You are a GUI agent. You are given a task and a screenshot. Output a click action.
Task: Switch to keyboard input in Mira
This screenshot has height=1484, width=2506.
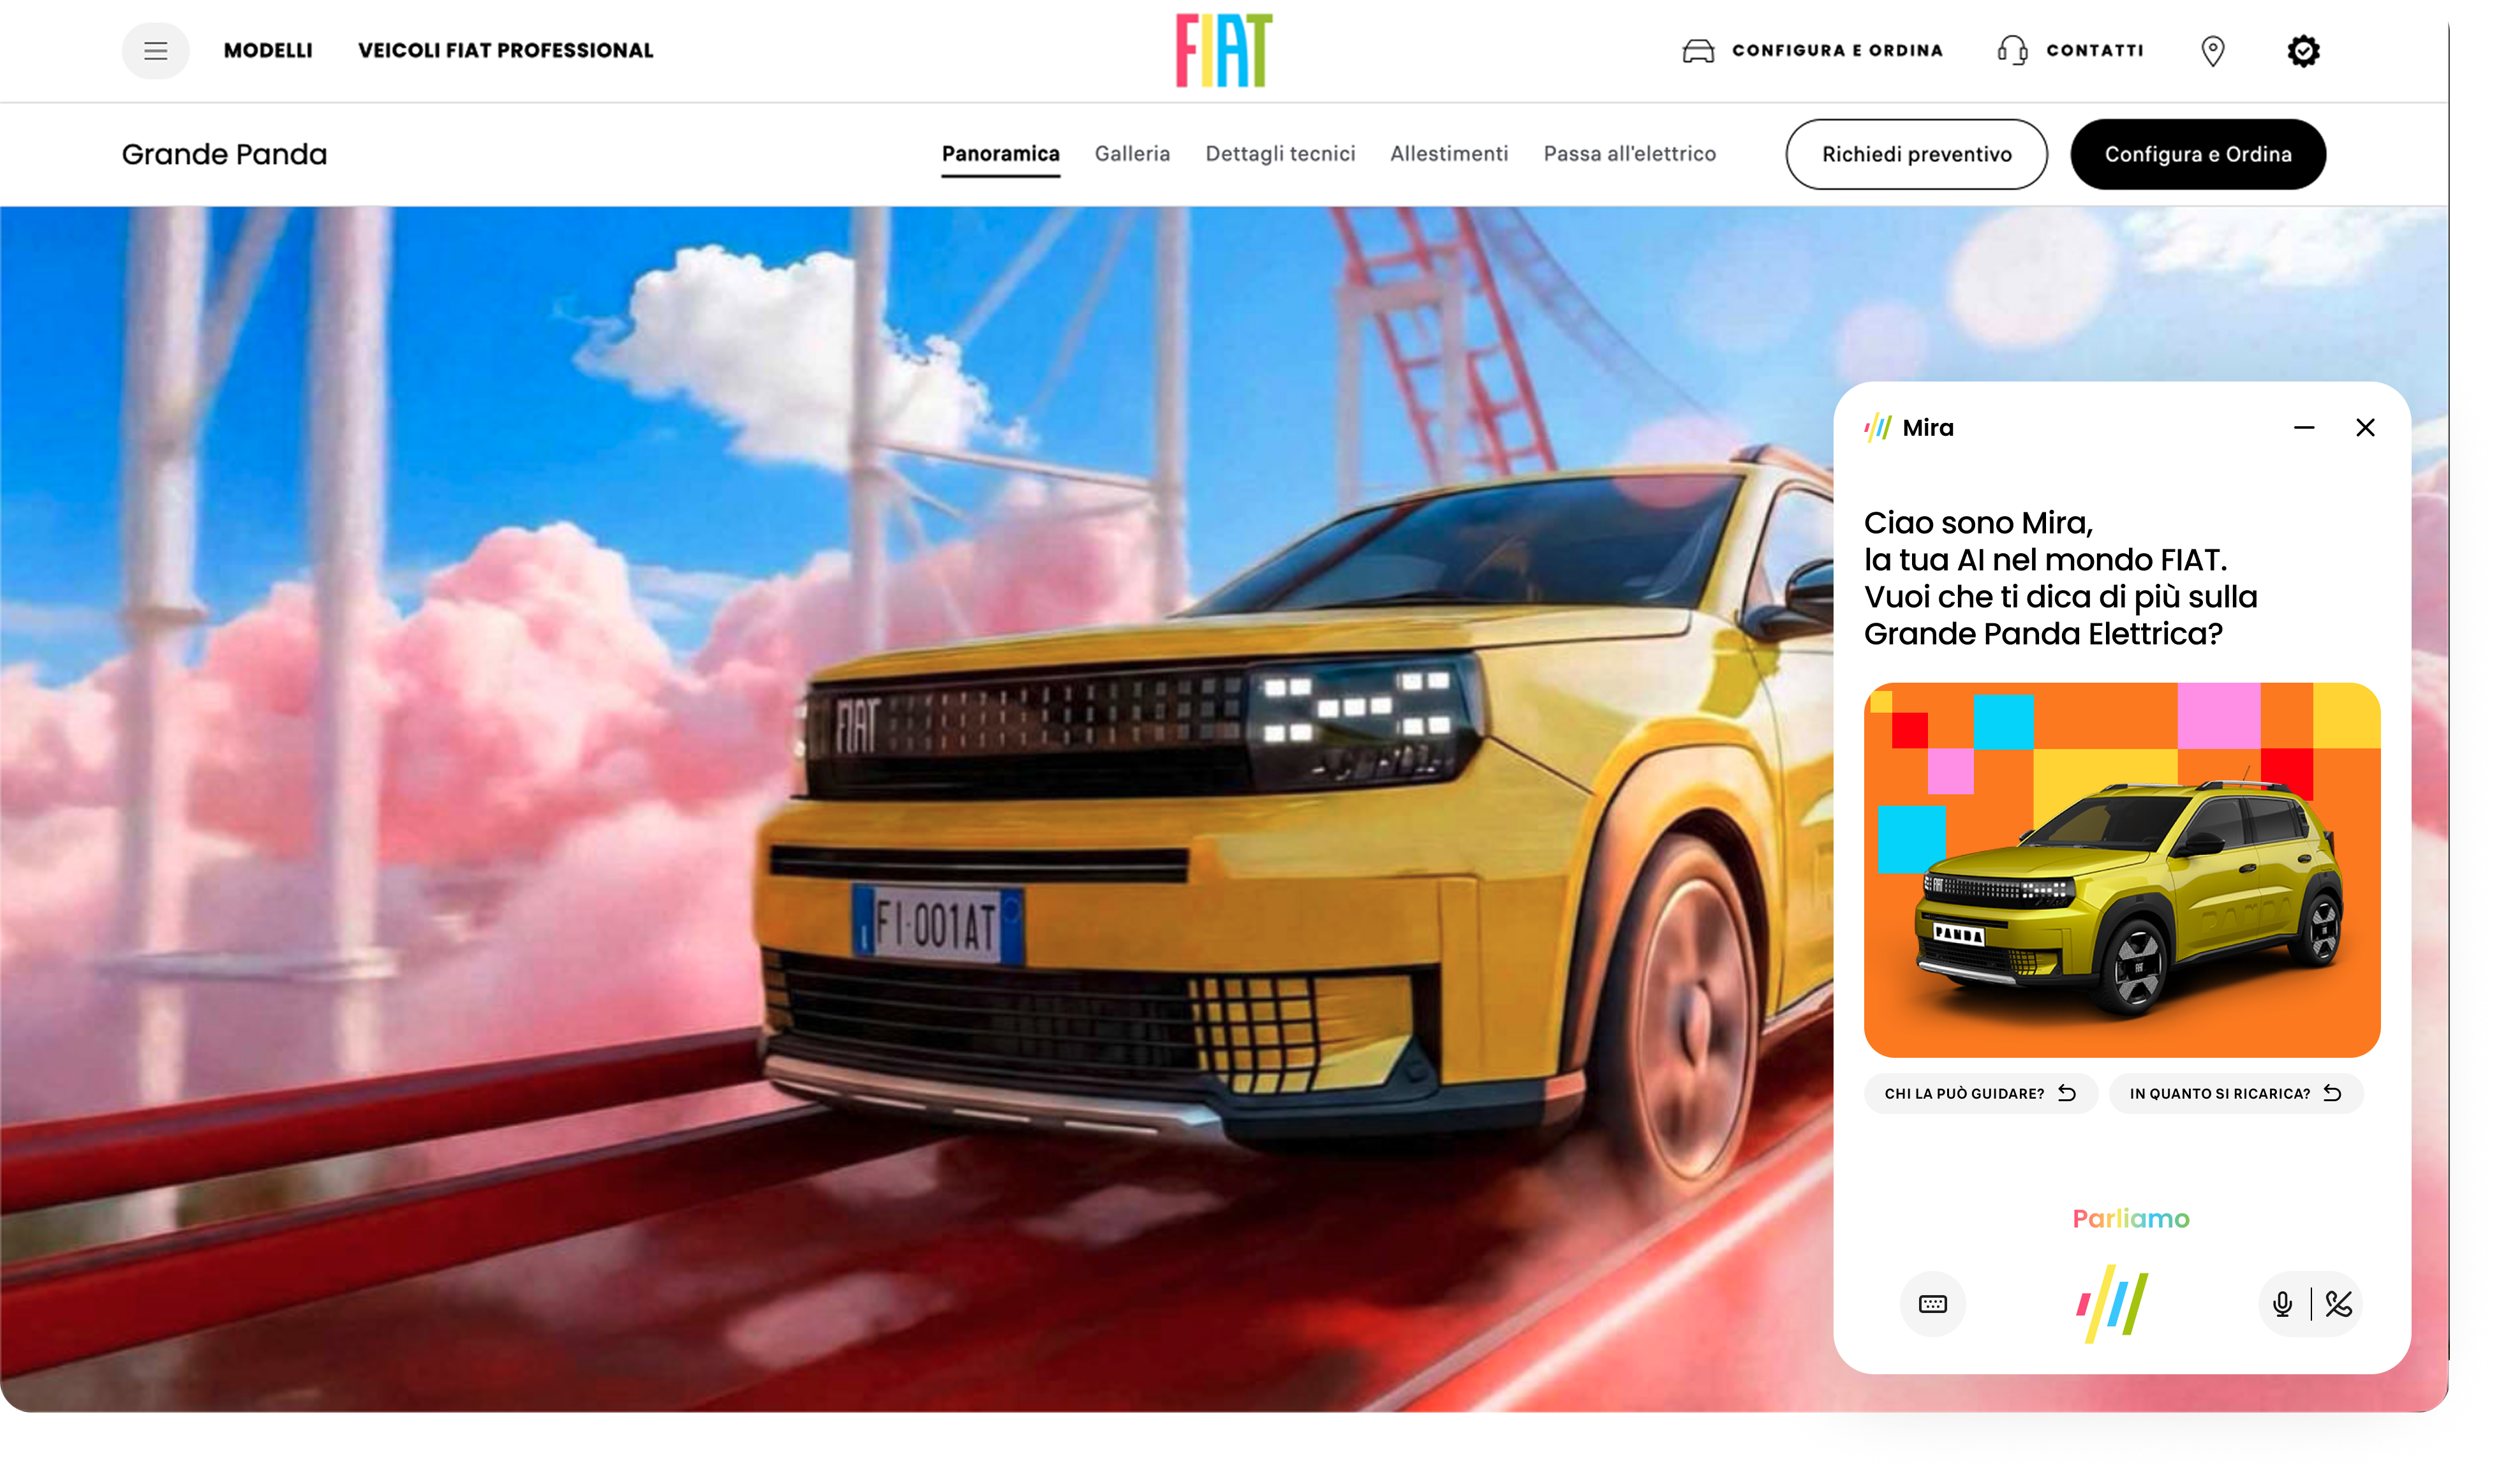point(1932,1303)
